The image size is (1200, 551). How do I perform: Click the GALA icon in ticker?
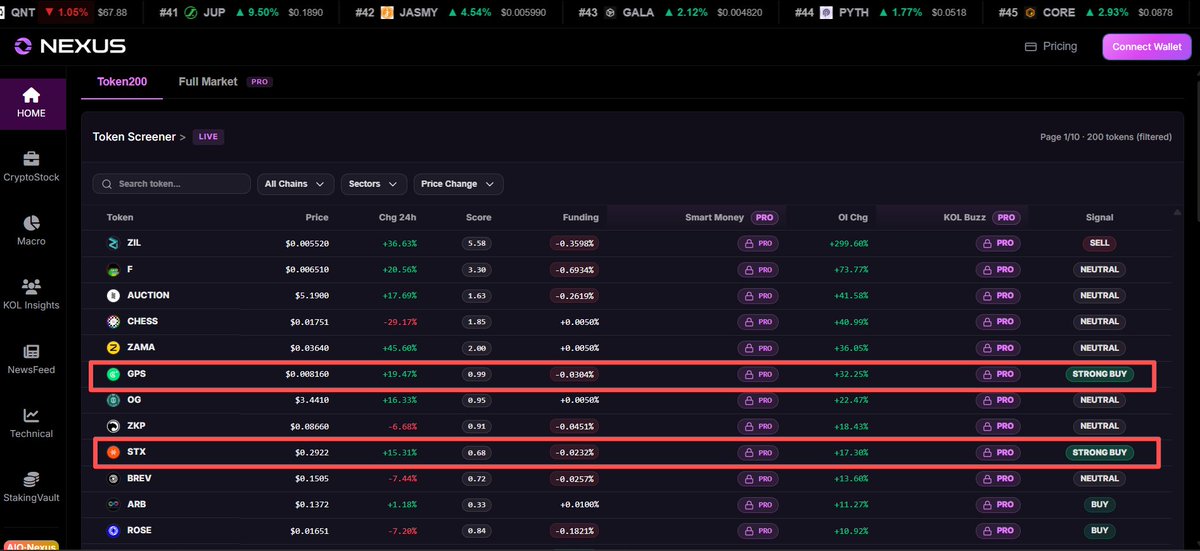point(609,13)
